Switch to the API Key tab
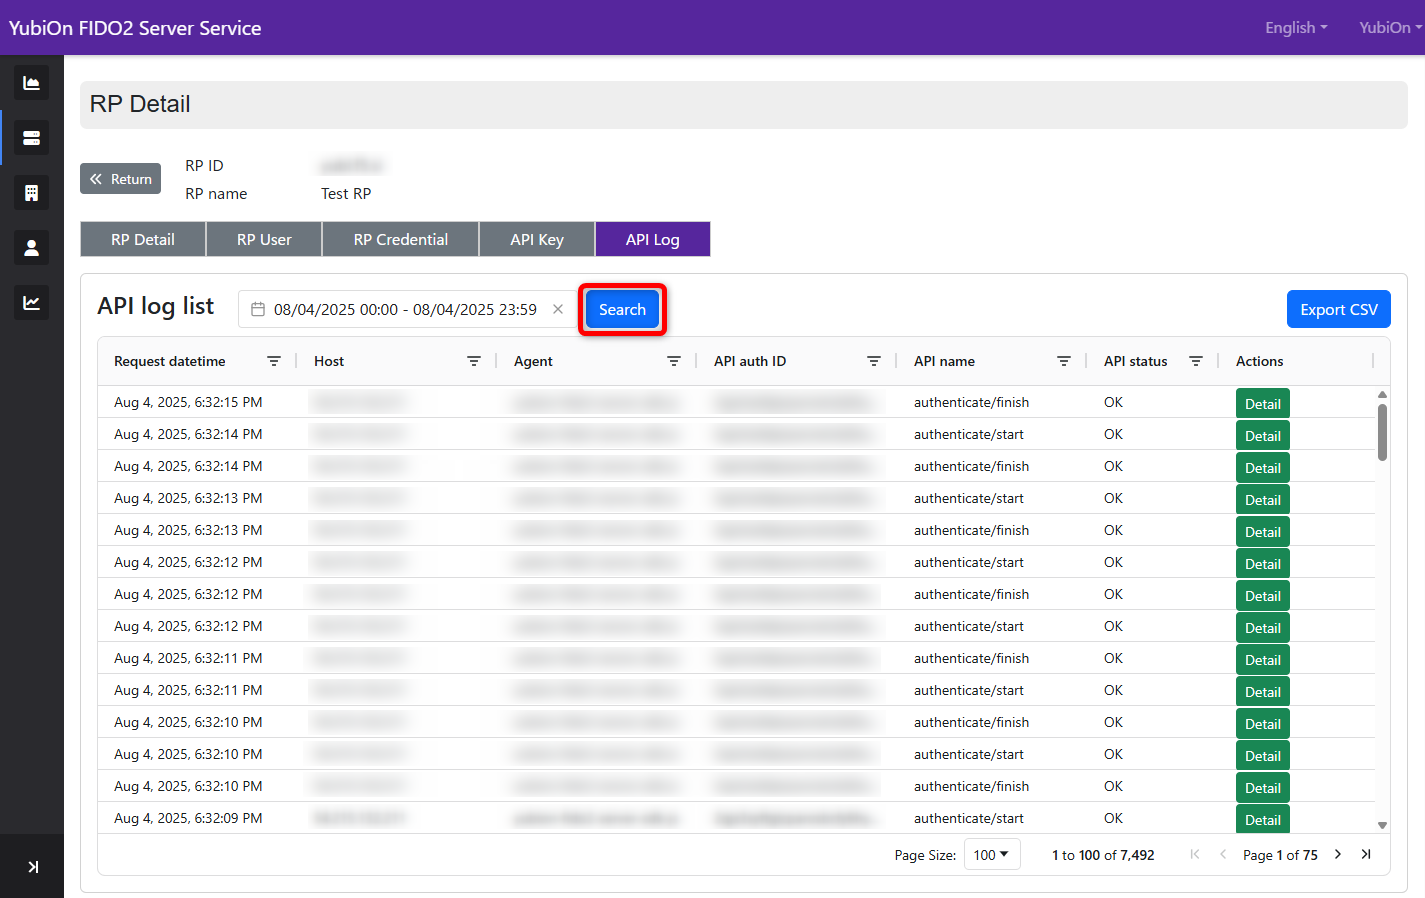The image size is (1425, 898). coord(537,239)
